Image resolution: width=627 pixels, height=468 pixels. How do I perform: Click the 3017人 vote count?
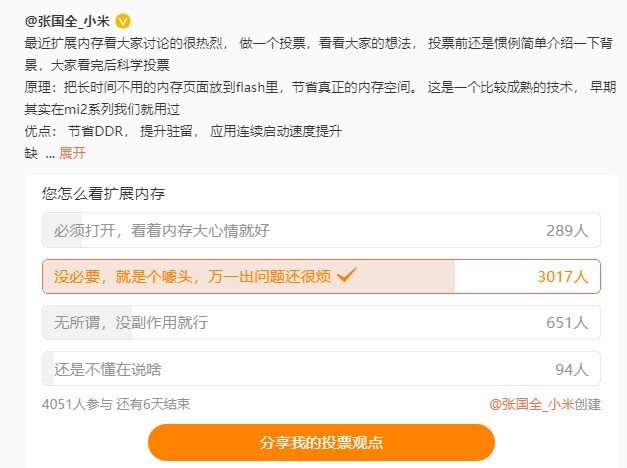[562, 276]
